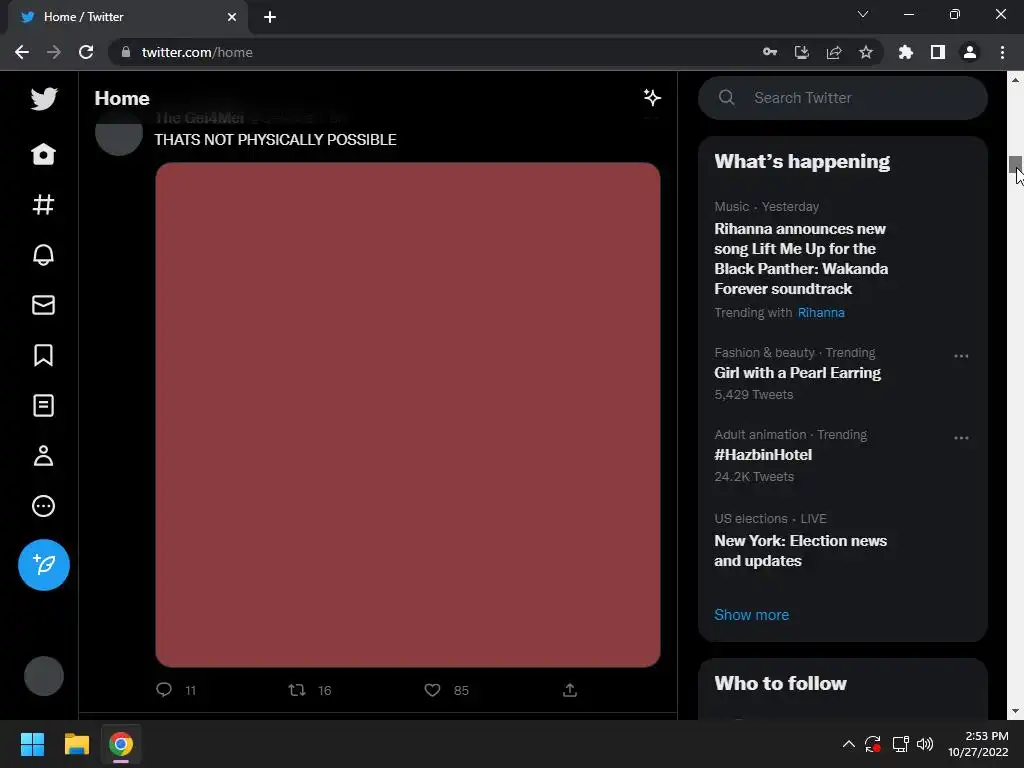The height and width of the screenshot is (768, 1024).
Task: Click the page scrollbar thumb
Action: coord(1015,163)
